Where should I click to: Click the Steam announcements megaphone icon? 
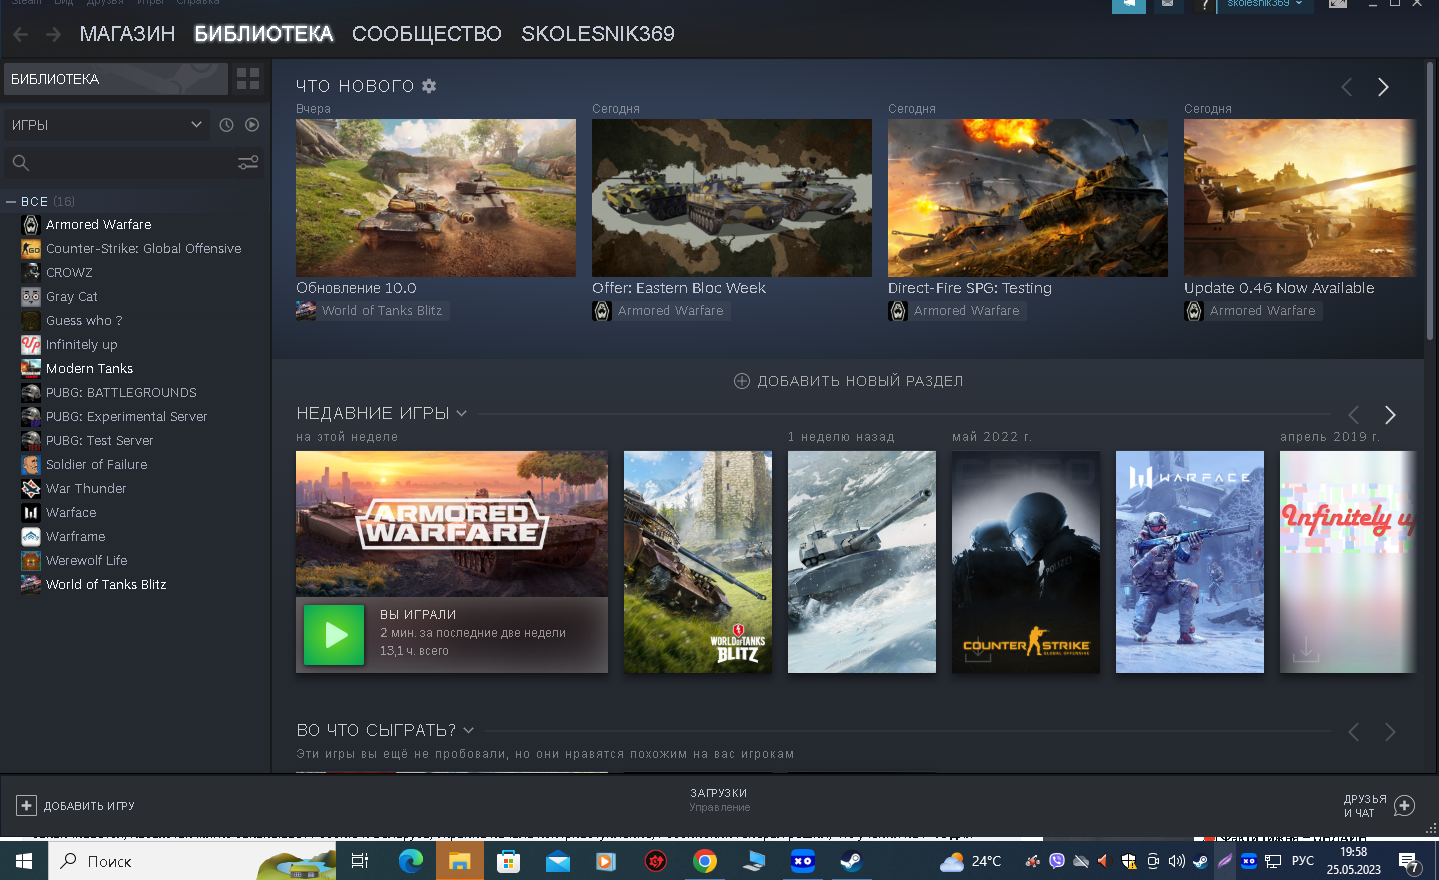pyautogui.click(x=1128, y=5)
